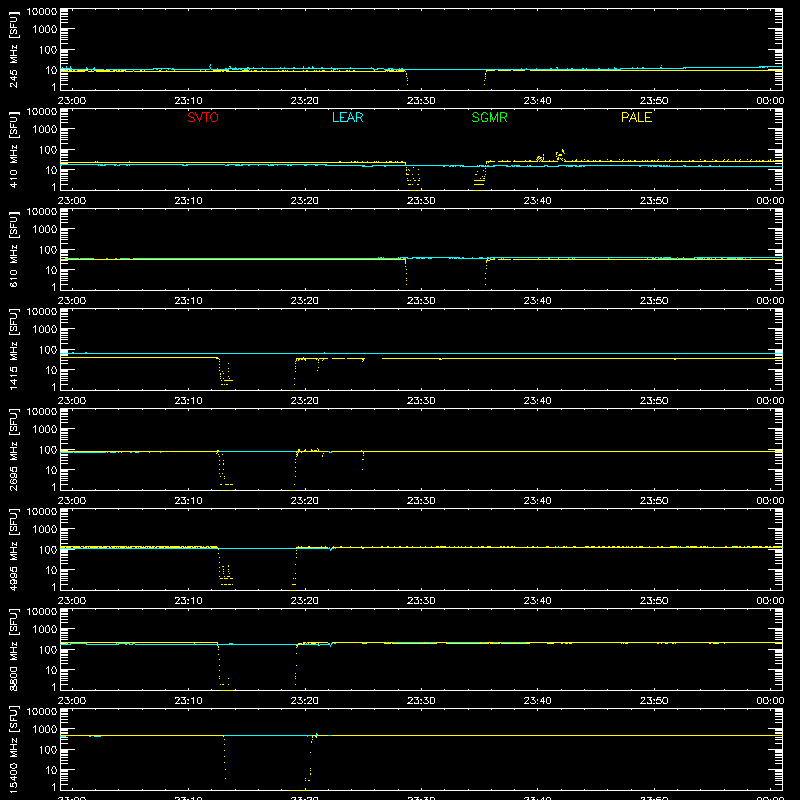The image size is (800, 800).
Task: Click the yellow burst spikes in 410 MHz plot
Action: [x=552, y=156]
